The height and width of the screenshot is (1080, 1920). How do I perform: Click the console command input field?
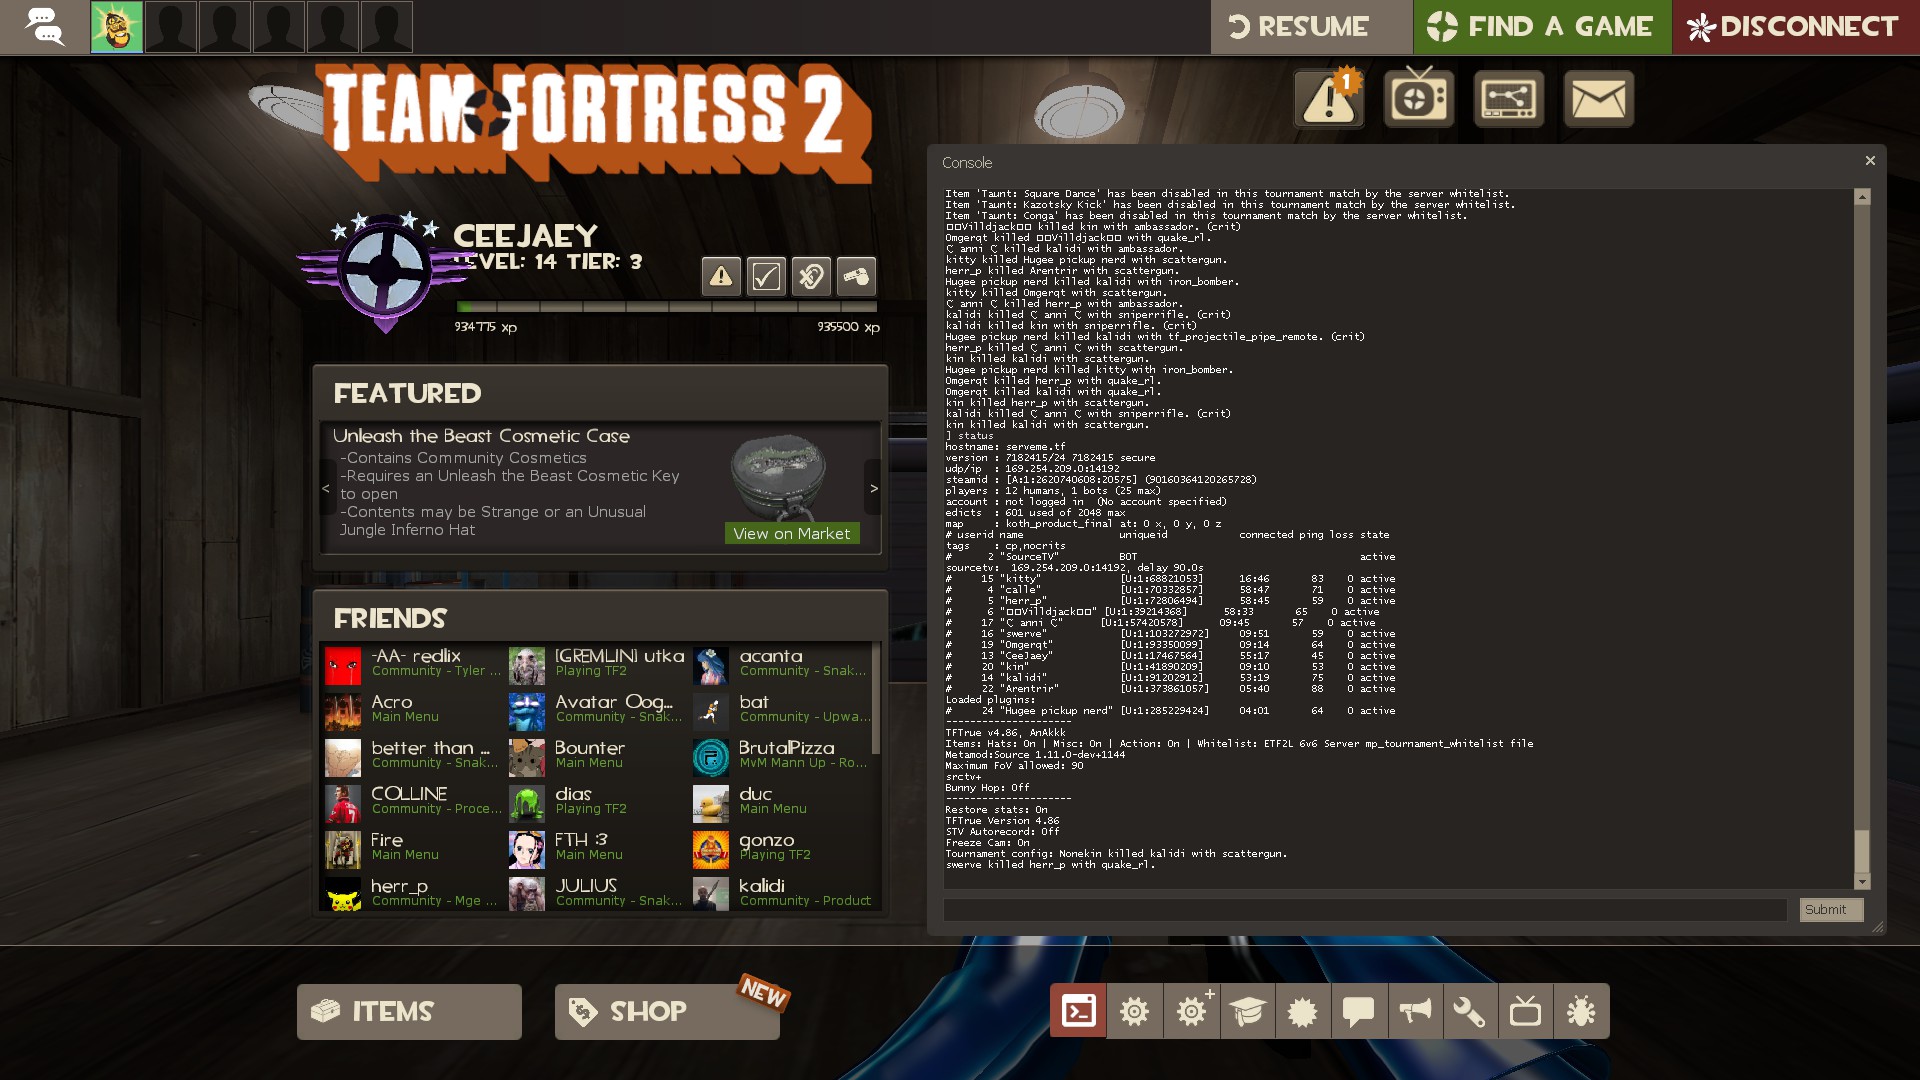click(1364, 909)
